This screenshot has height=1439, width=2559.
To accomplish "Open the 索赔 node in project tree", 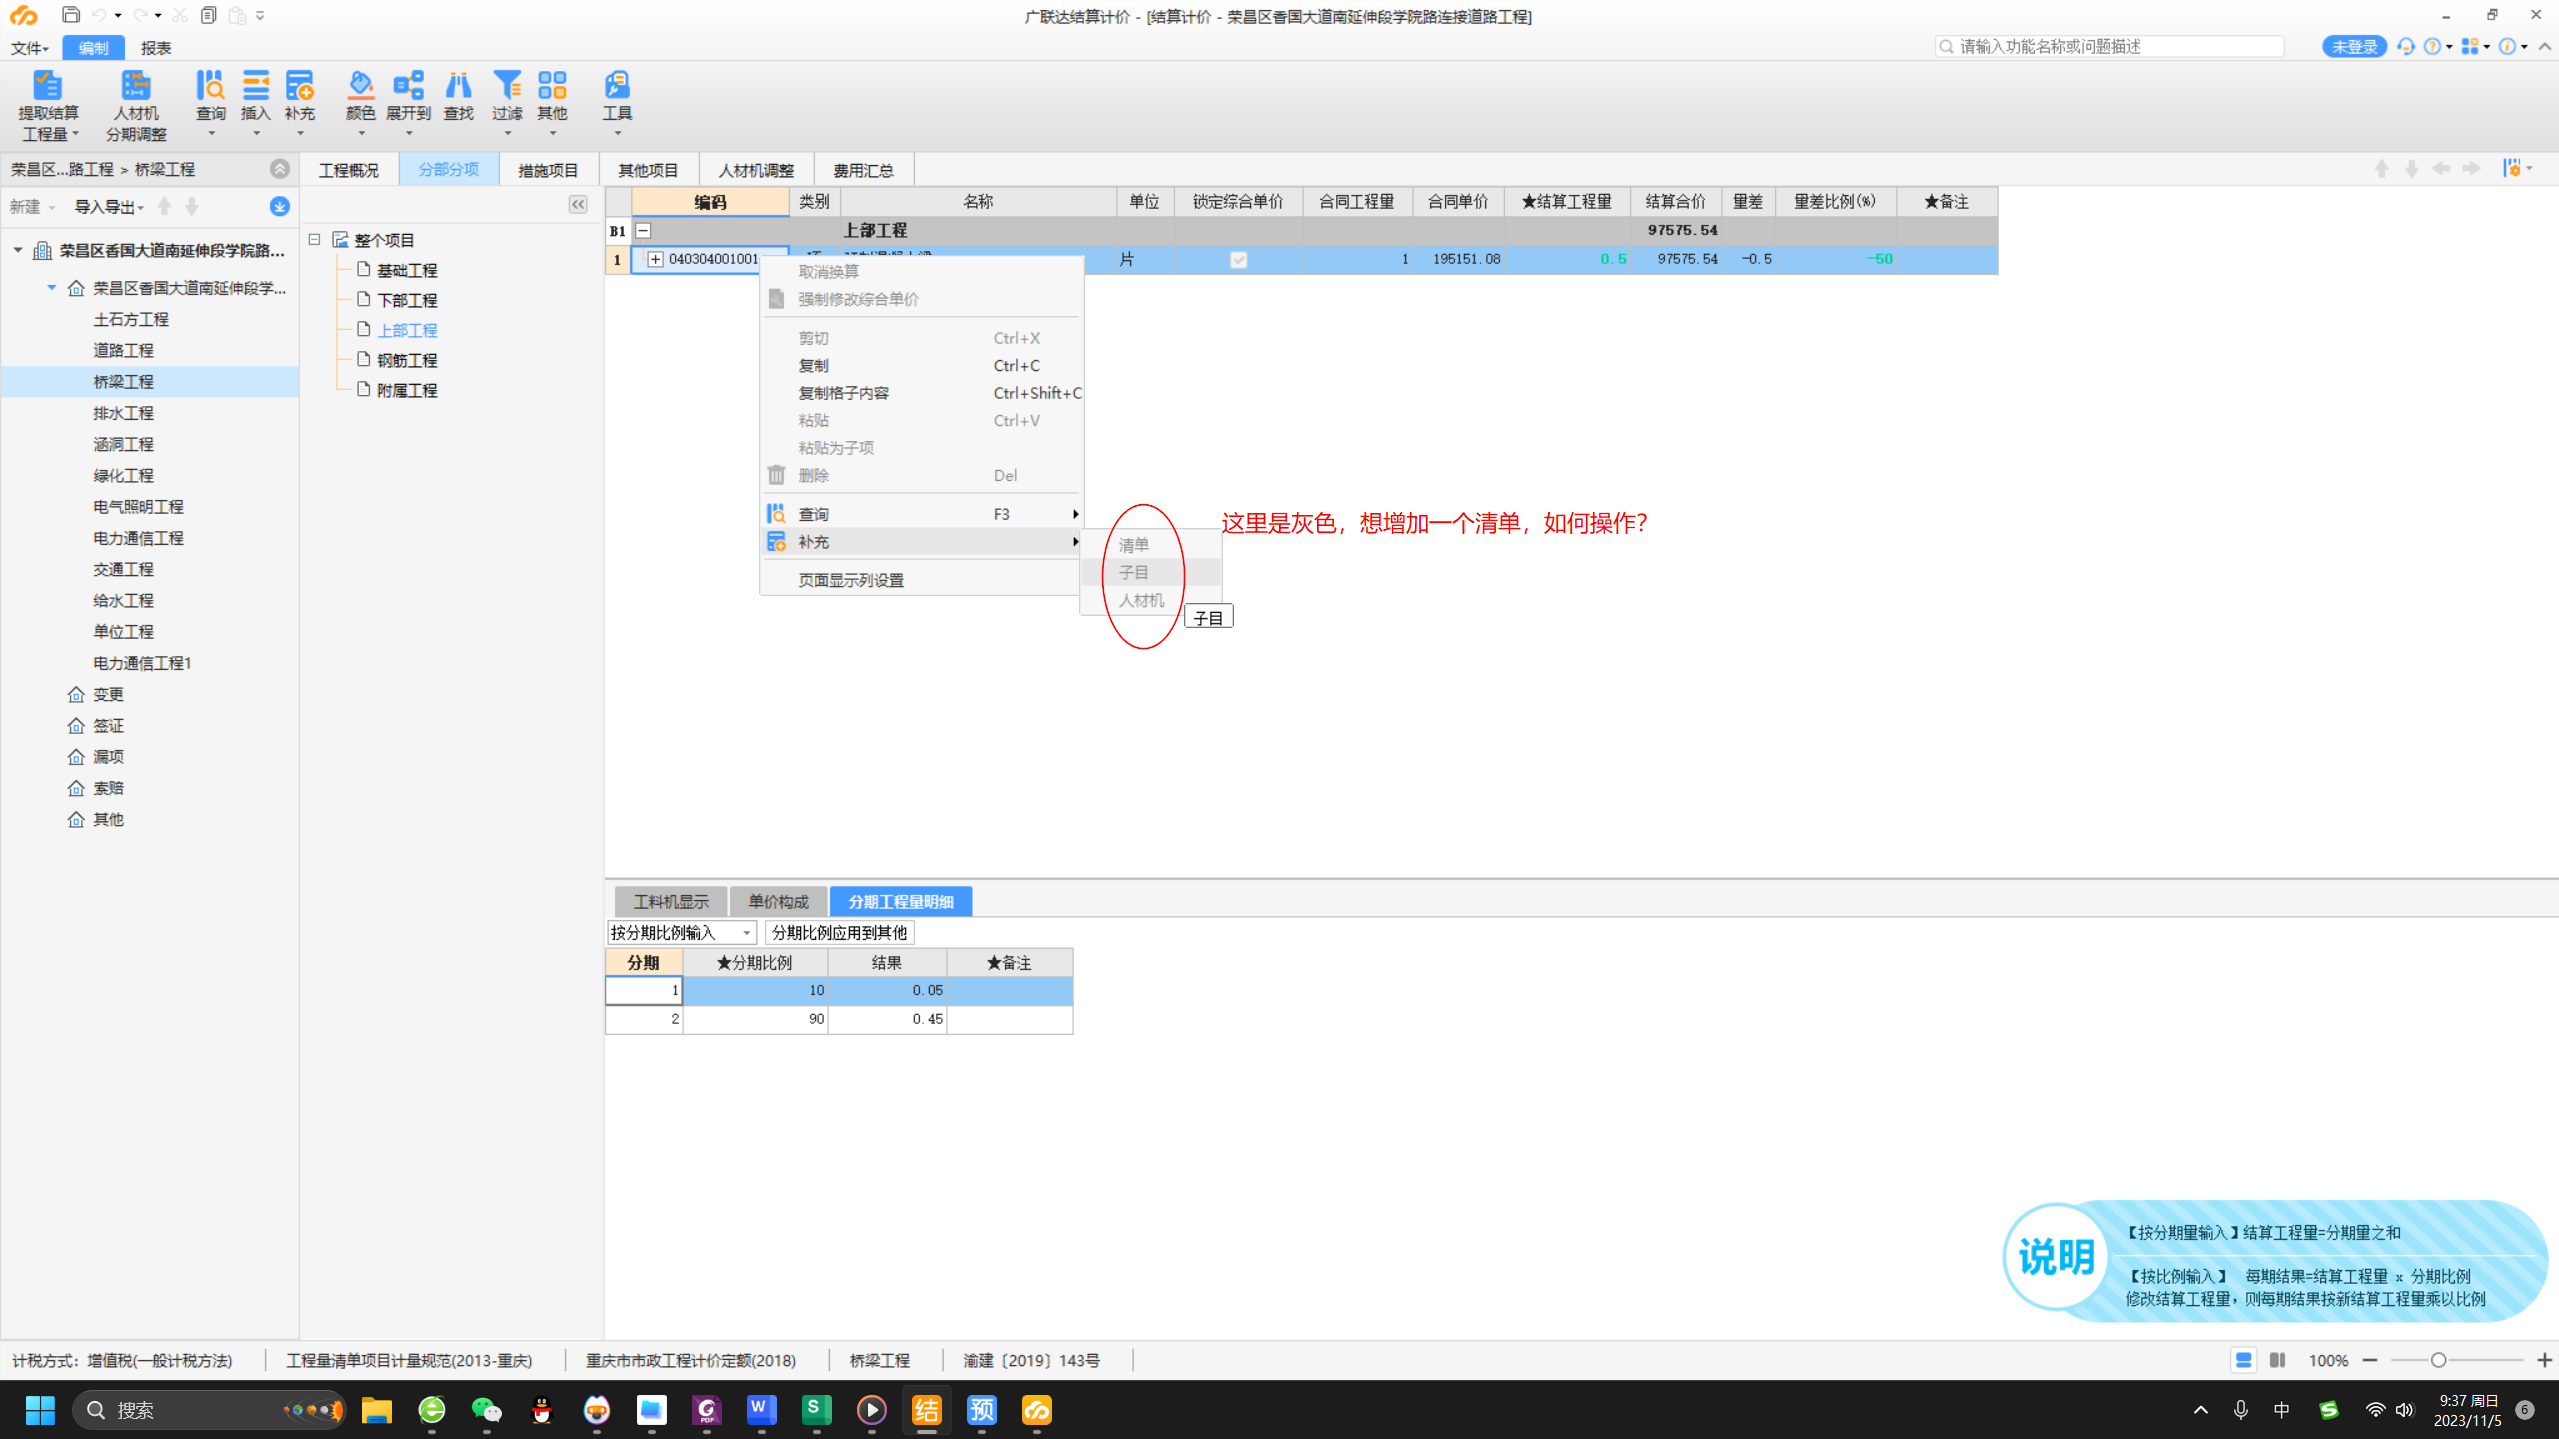I will (108, 788).
